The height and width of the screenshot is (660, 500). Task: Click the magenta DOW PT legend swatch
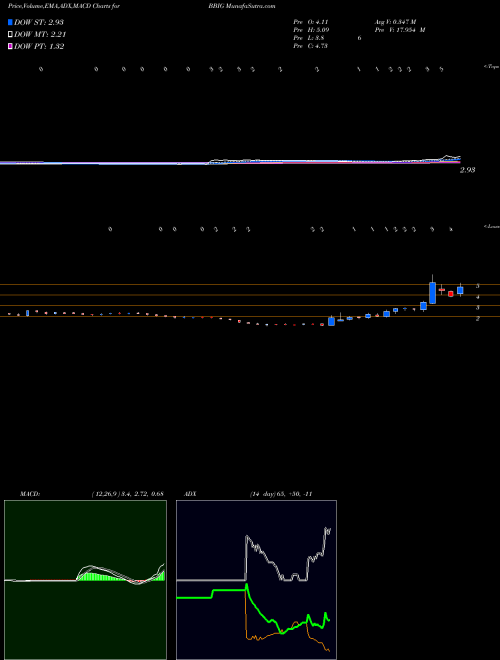click(x=10, y=46)
